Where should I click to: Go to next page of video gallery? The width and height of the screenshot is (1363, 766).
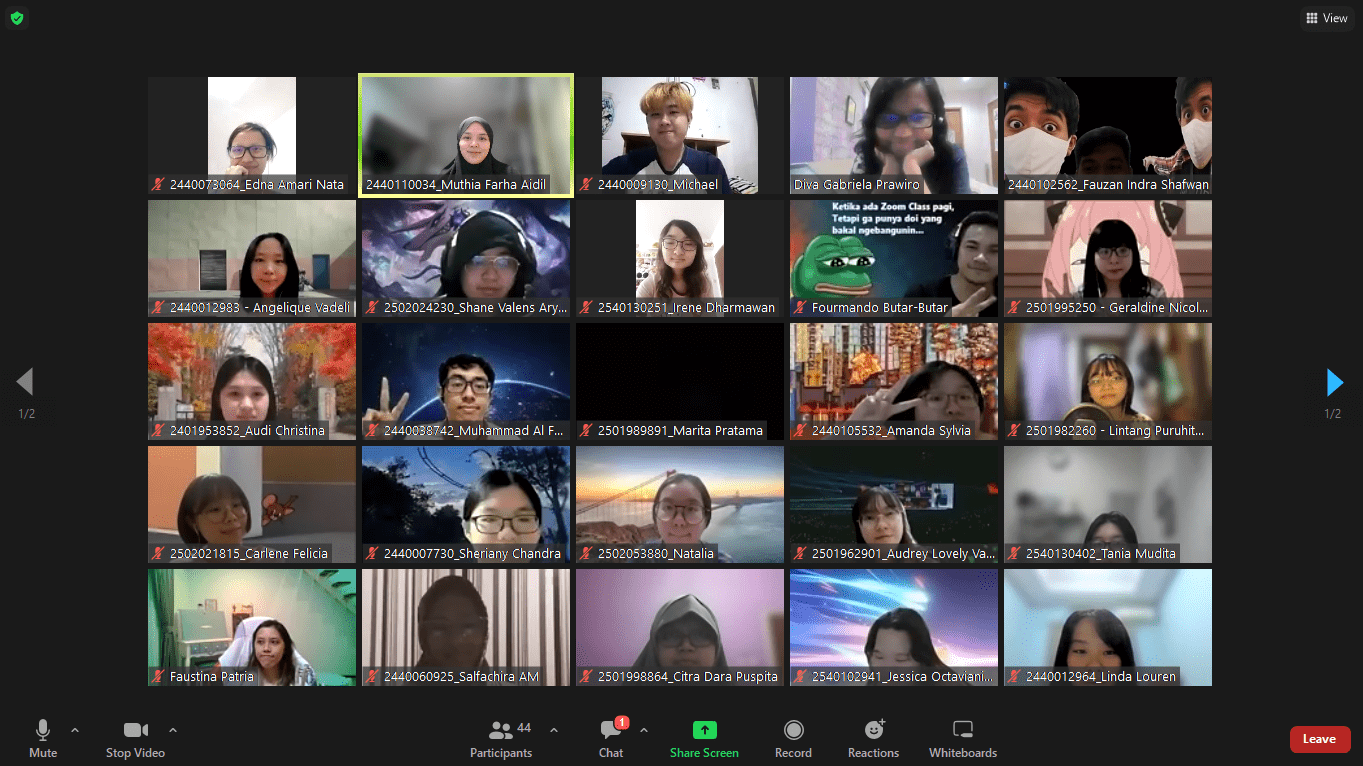1334,382
